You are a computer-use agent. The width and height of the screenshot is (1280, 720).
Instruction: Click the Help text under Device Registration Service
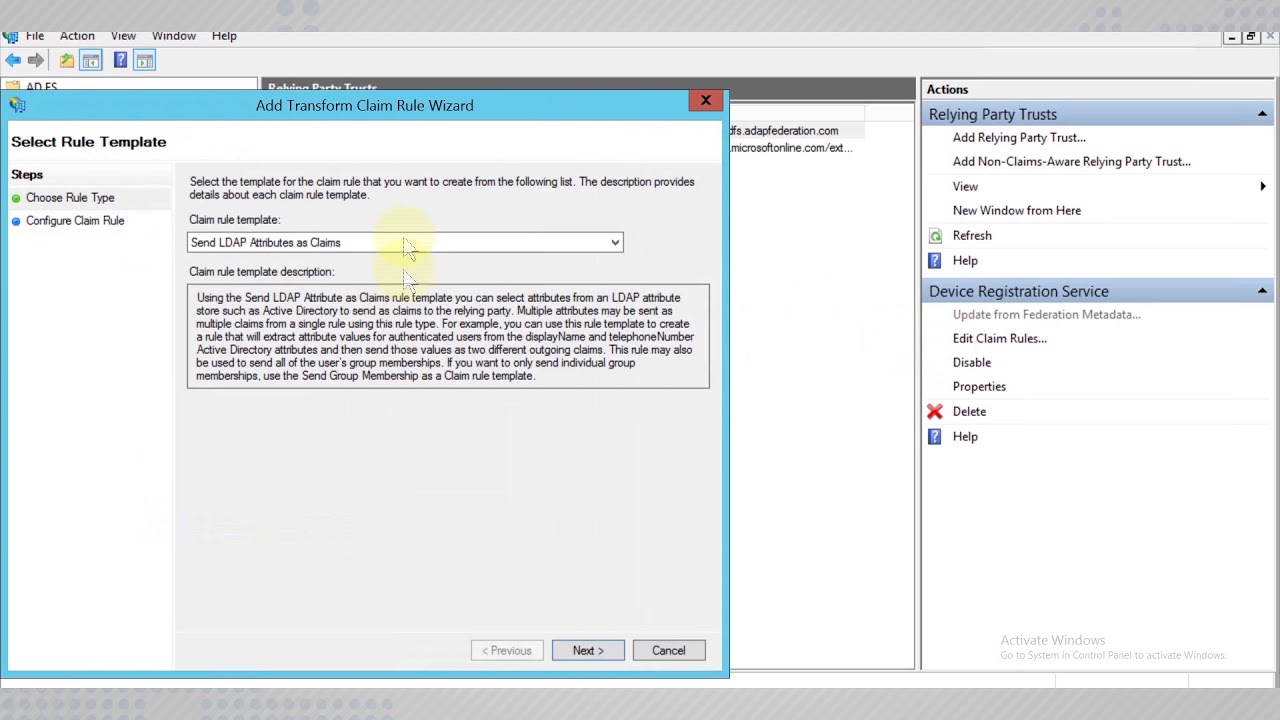pyautogui.click(x=965, y=437)
